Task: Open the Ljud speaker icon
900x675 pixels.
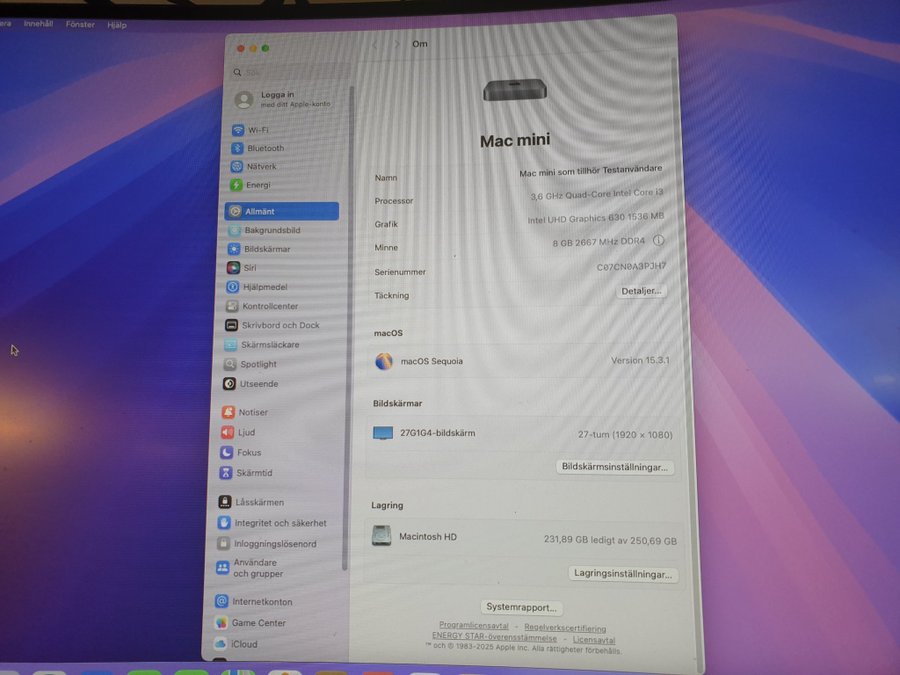Action: click(228, 432)
